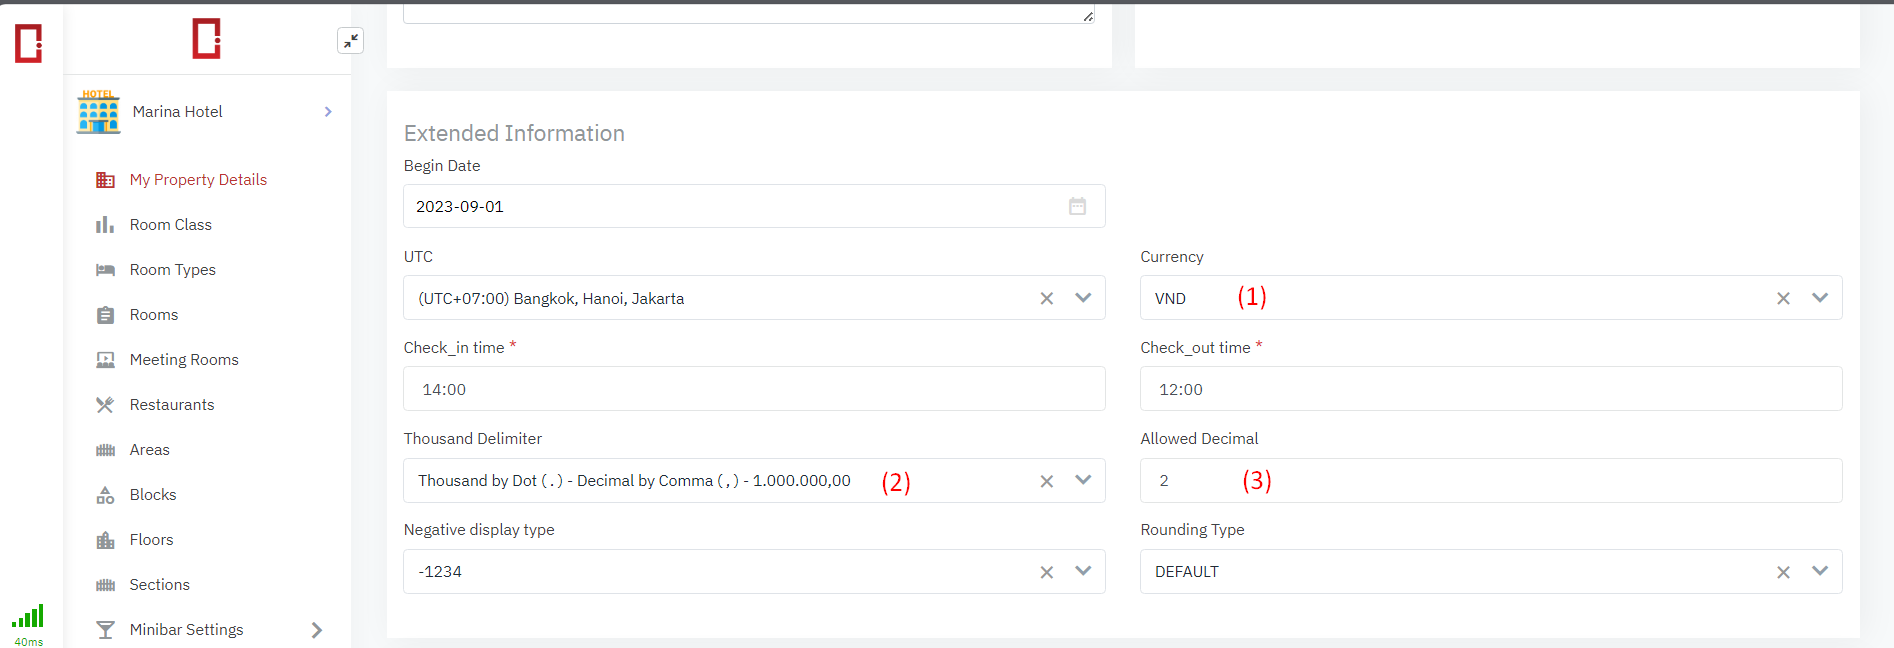Expand the Thousand Delimiter dropdown
Image resolution: width=1894 pixels, height=648 pixels.
1083,480
